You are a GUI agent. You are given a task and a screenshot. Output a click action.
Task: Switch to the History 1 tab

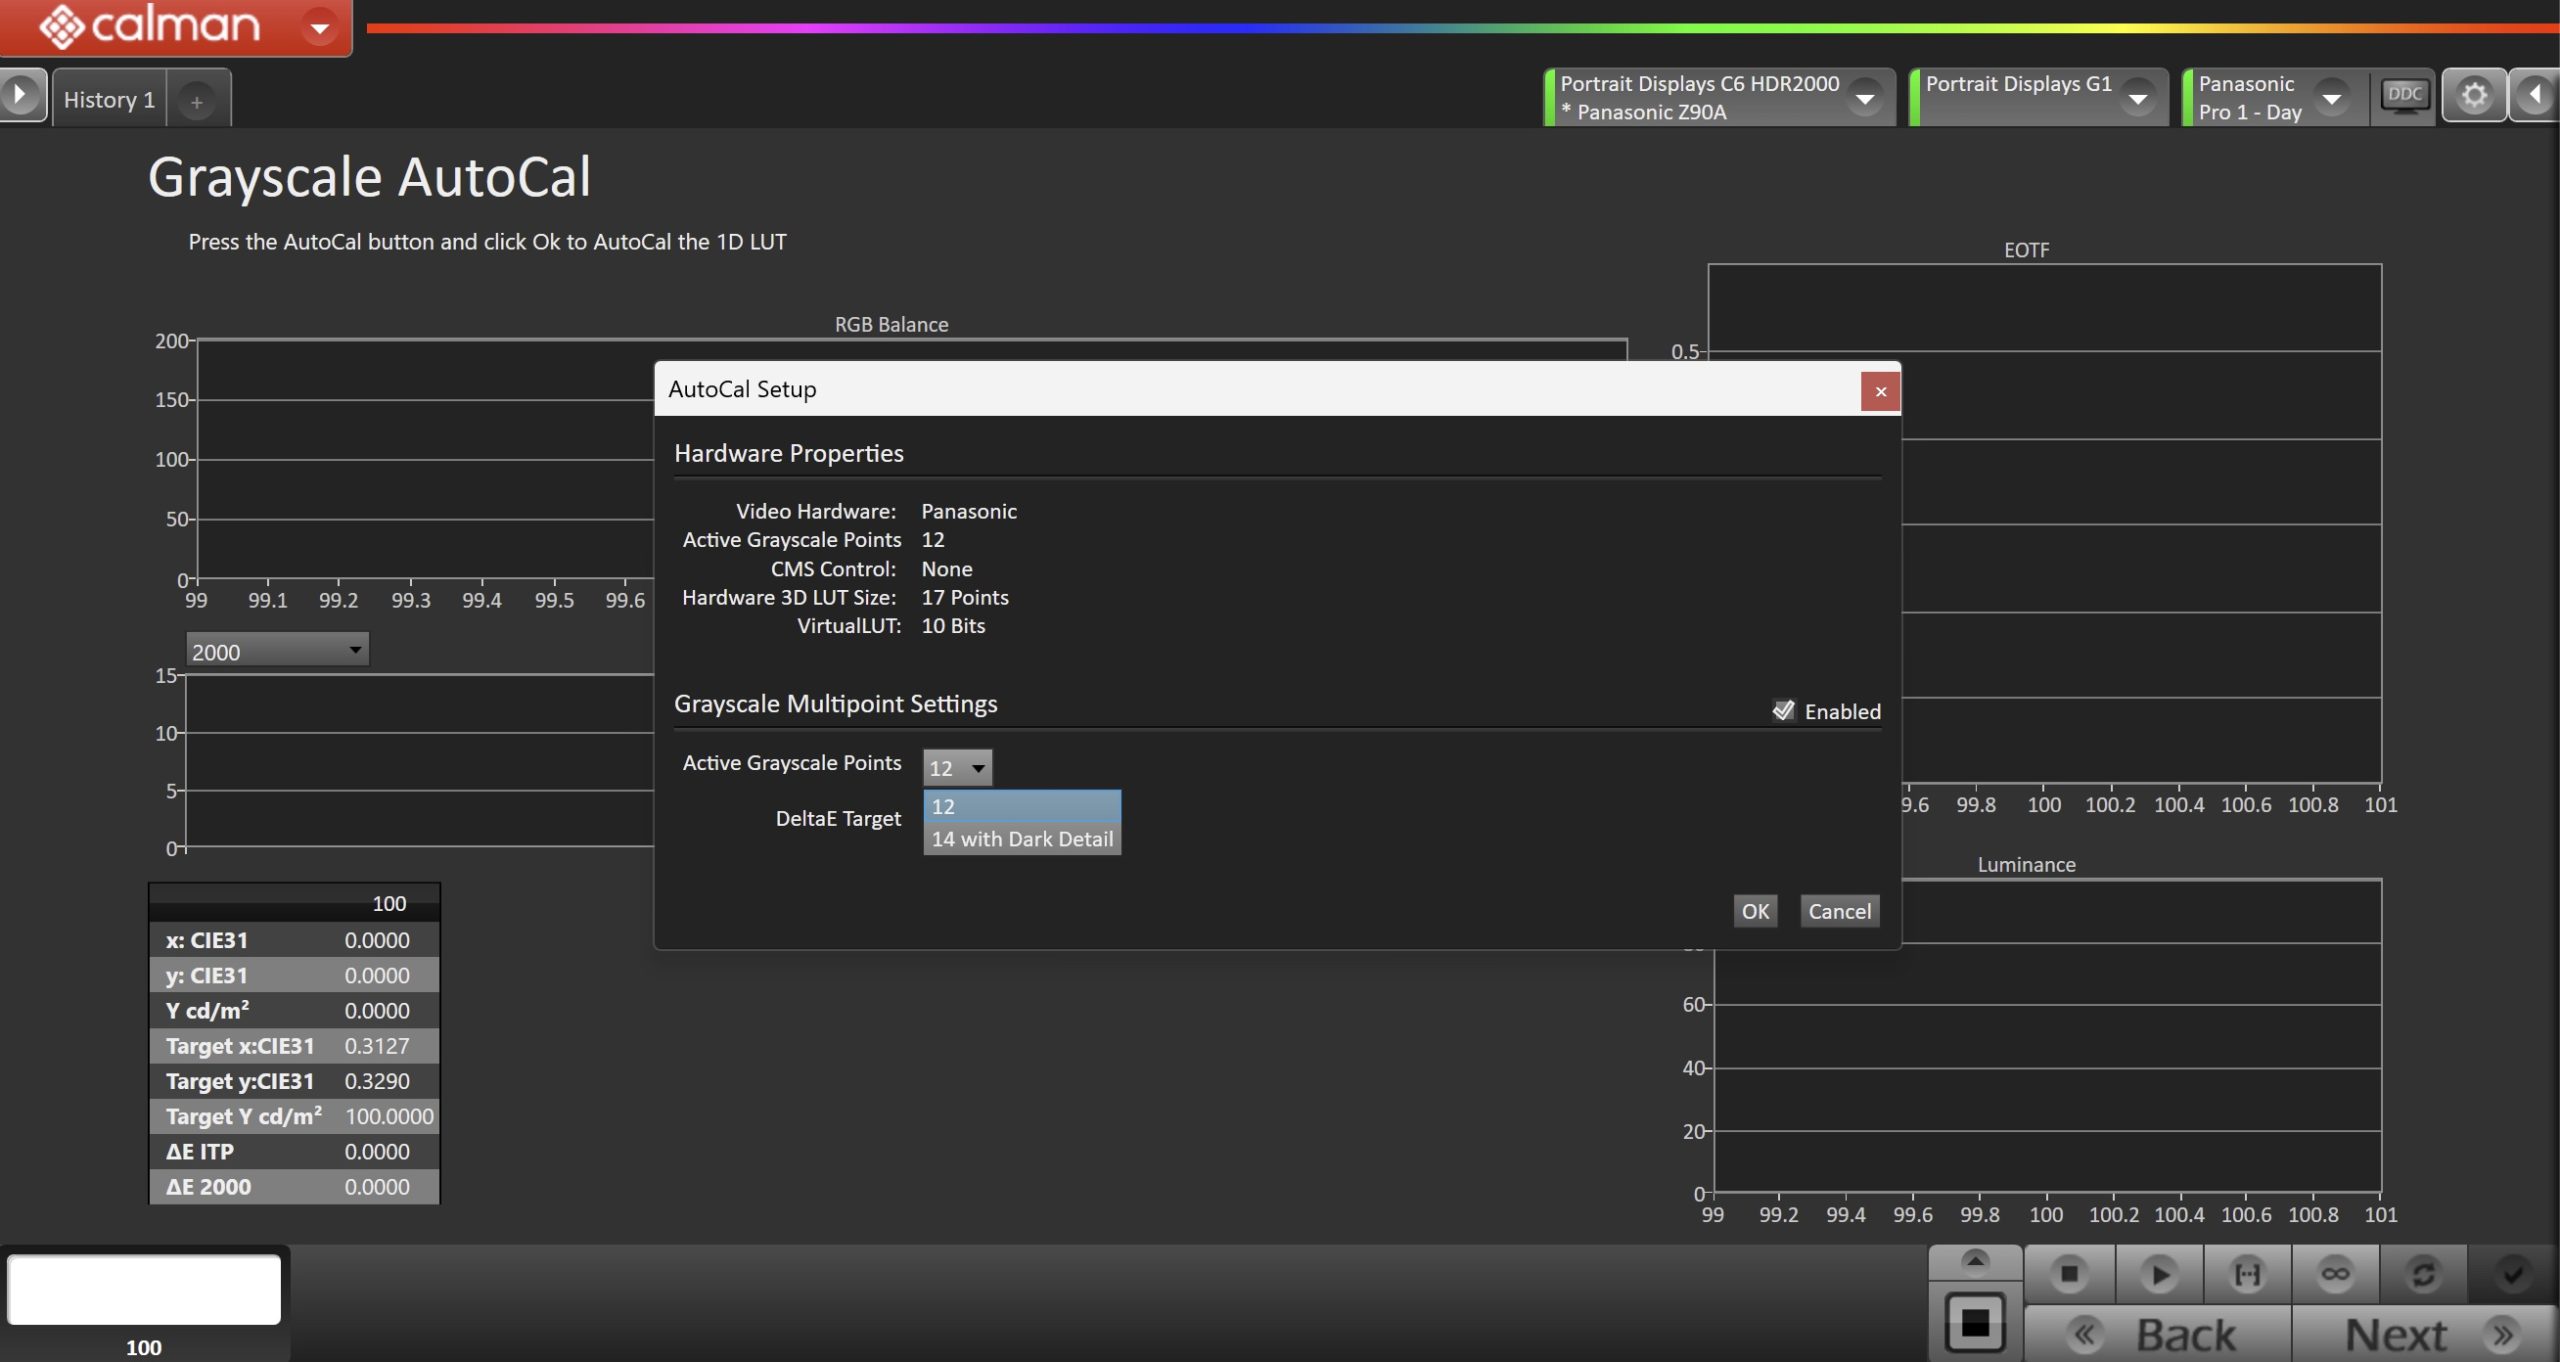(109, 99)
